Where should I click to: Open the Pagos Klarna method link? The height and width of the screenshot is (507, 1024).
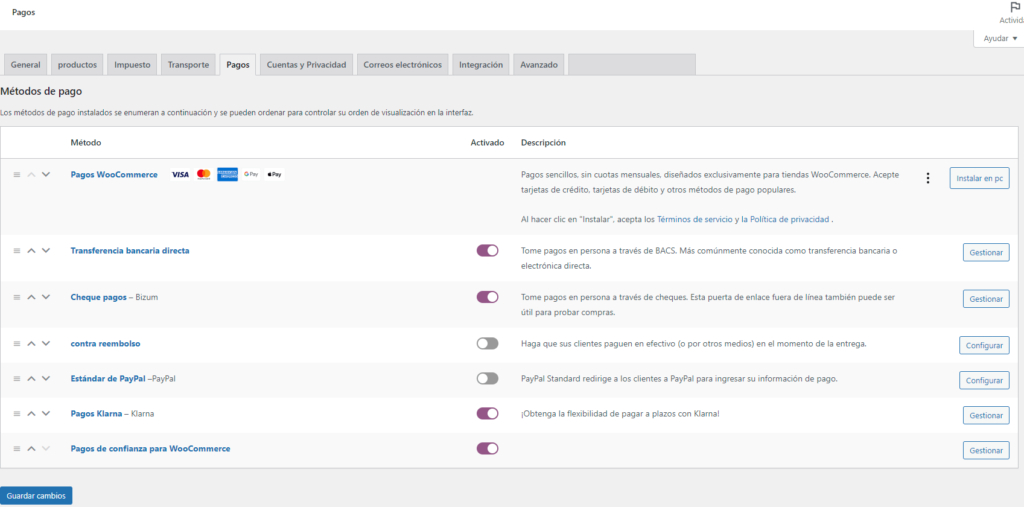click(x=96, y=413)
